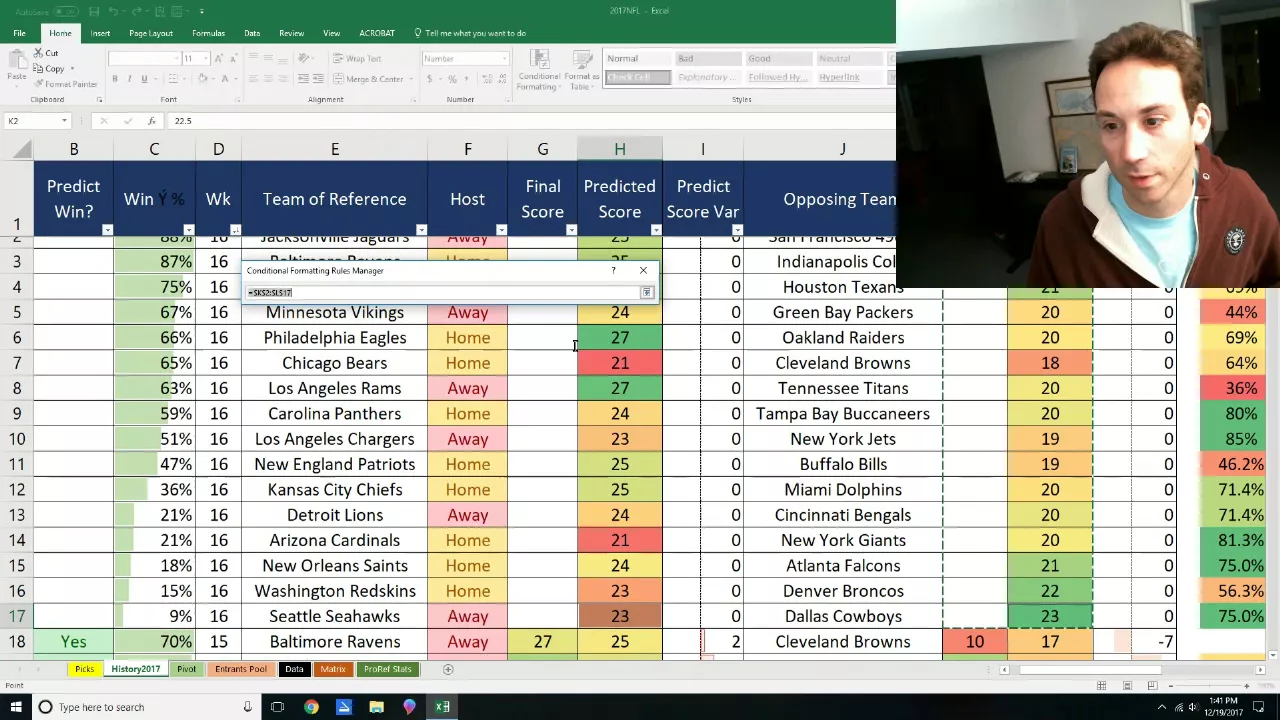The height and width of the screenshot is (720, 1280).
Task: Click the Windows Start button
Action: tap(16, 707)
